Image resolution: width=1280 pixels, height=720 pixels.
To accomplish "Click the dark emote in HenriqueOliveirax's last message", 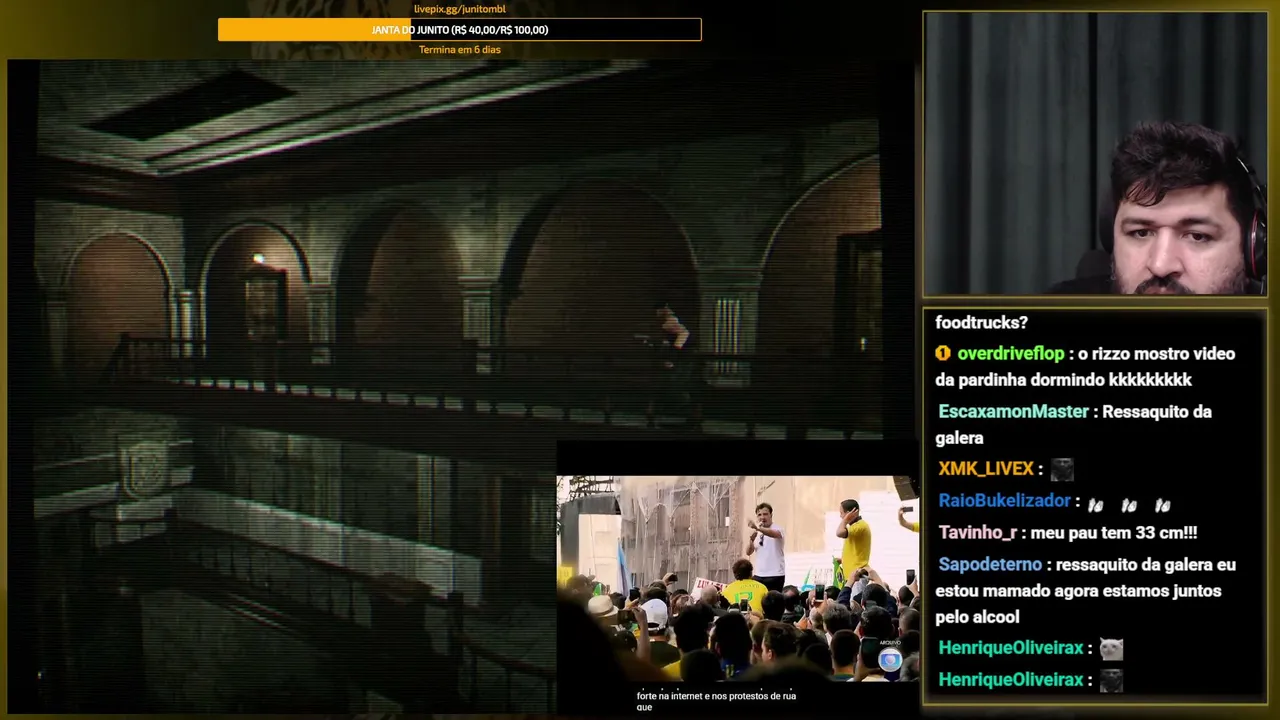I will [x=1111, y=681].
